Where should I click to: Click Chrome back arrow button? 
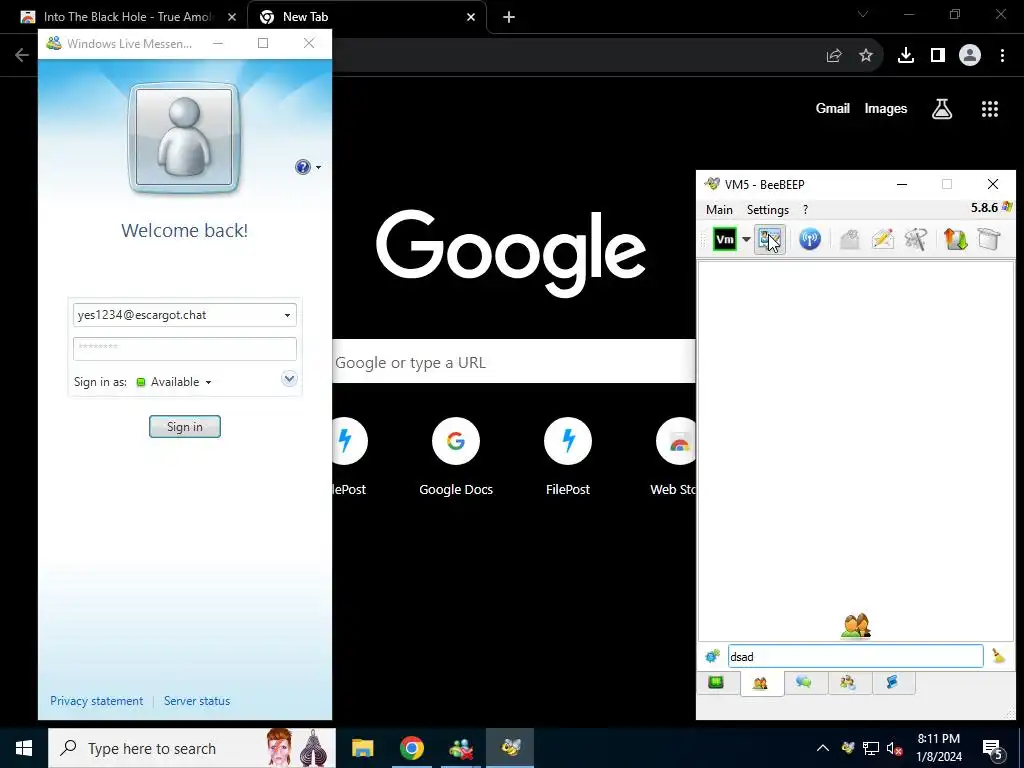point(22,56)
